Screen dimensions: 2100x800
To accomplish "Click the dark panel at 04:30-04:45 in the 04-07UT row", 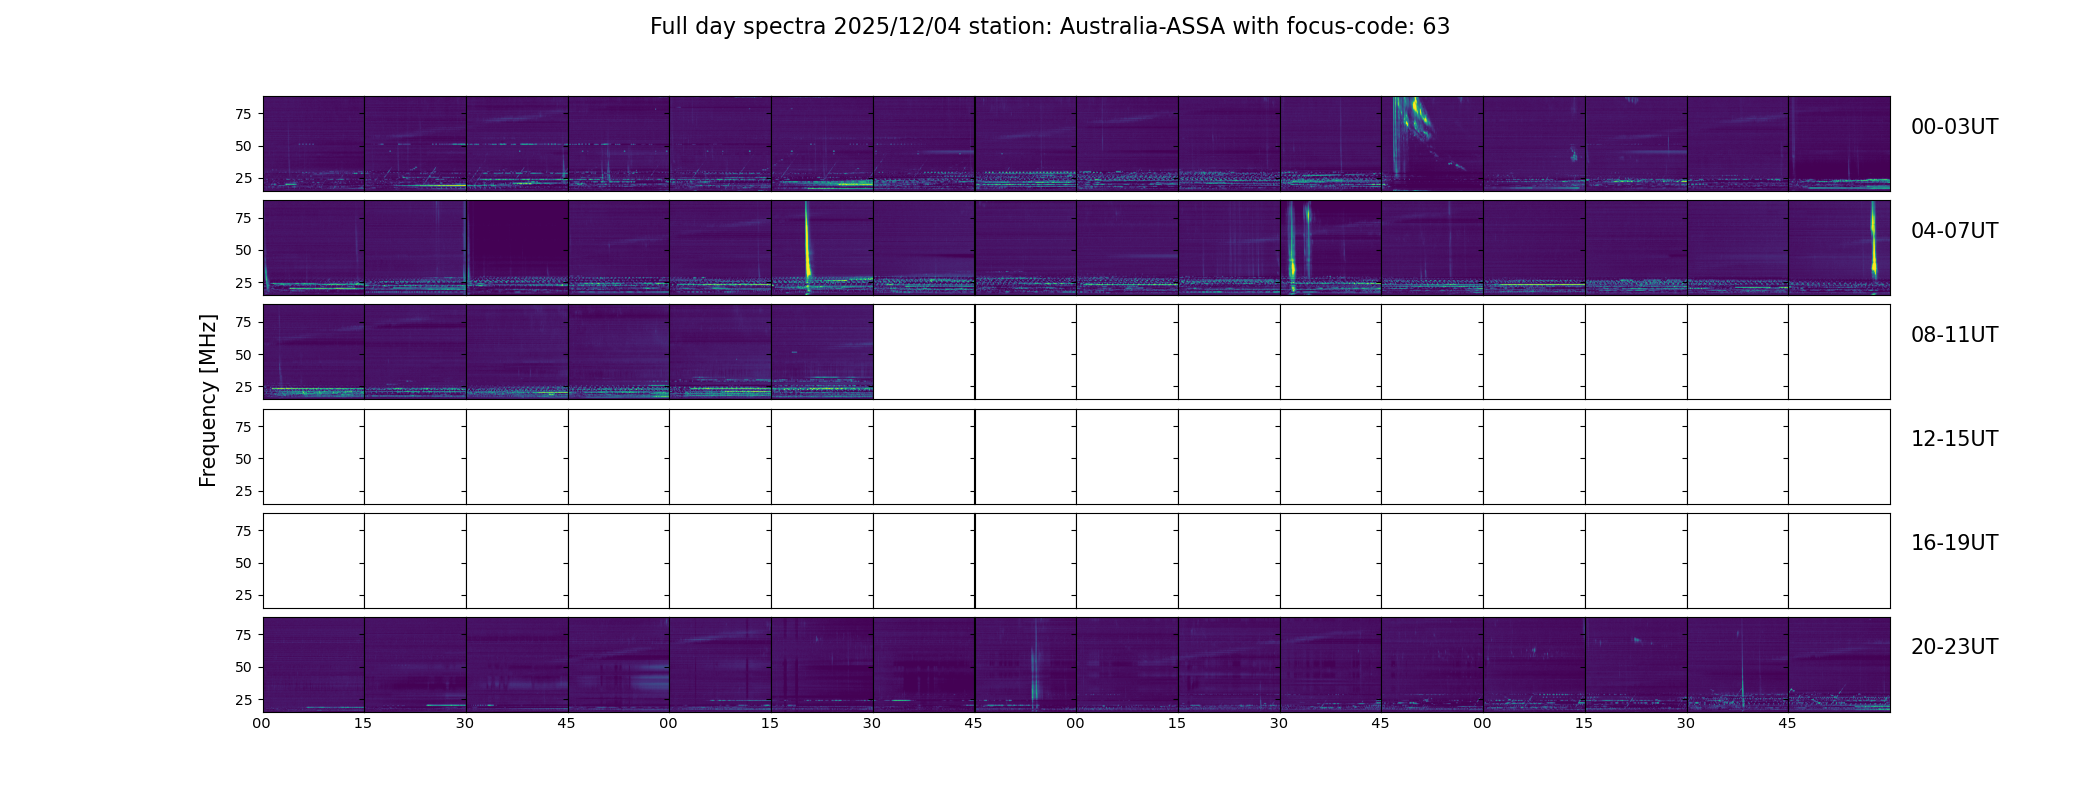I will tap(517, 248).
